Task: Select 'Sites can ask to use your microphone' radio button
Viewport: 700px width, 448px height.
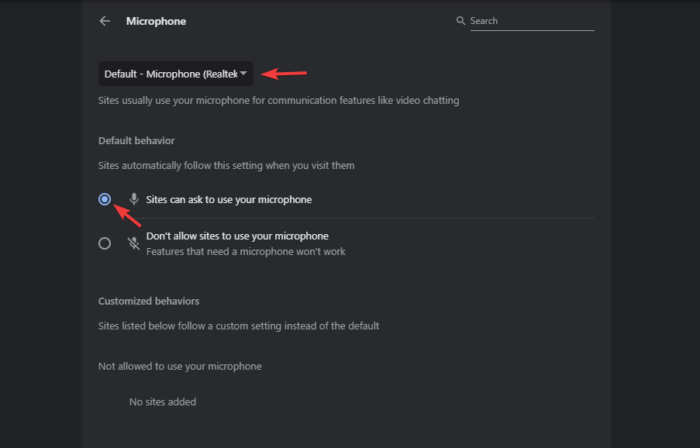Action: tap(105, 200)
